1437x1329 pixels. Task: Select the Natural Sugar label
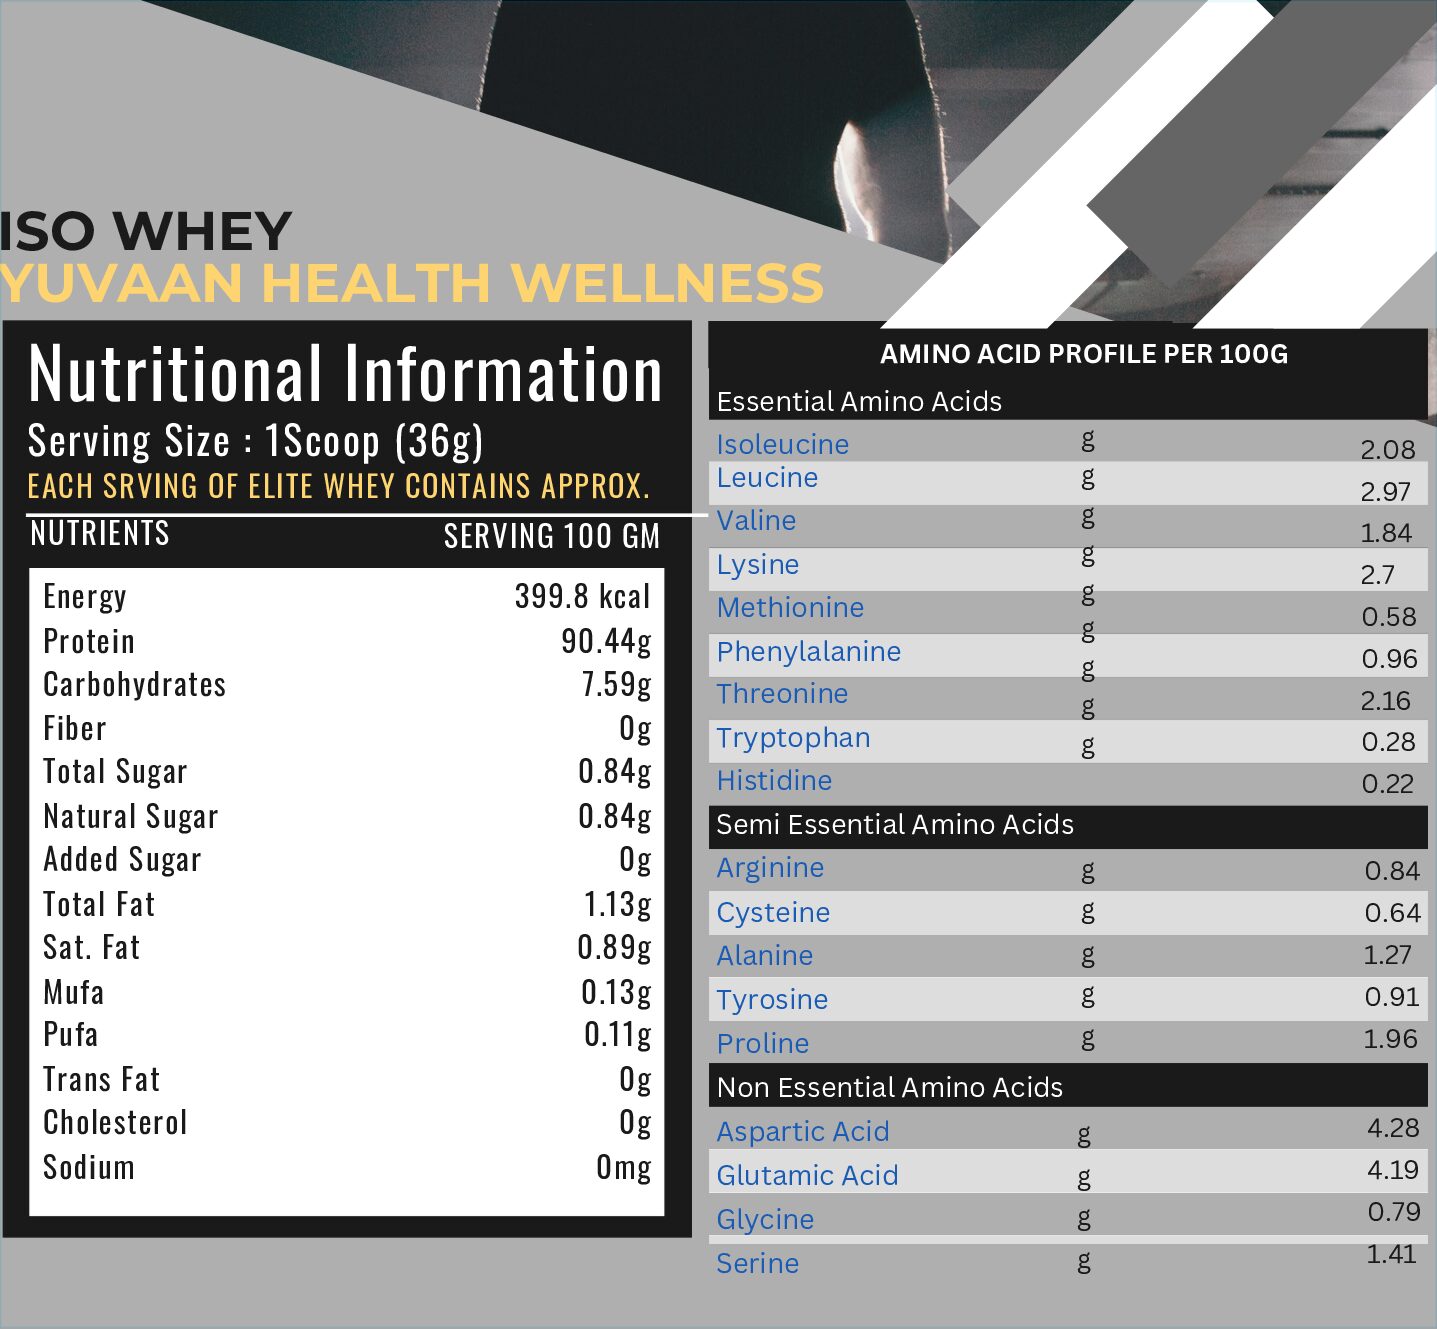coord(131,817)
